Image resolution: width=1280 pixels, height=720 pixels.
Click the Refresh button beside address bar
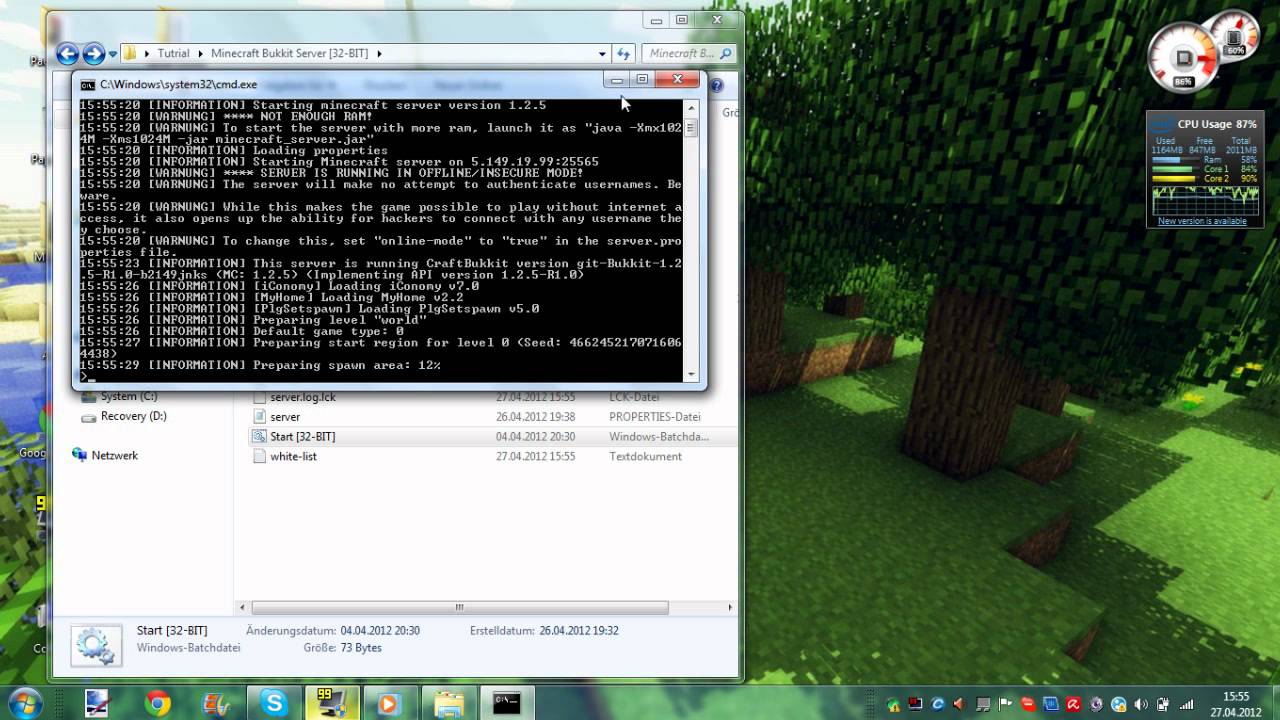(x=624, y=54)
